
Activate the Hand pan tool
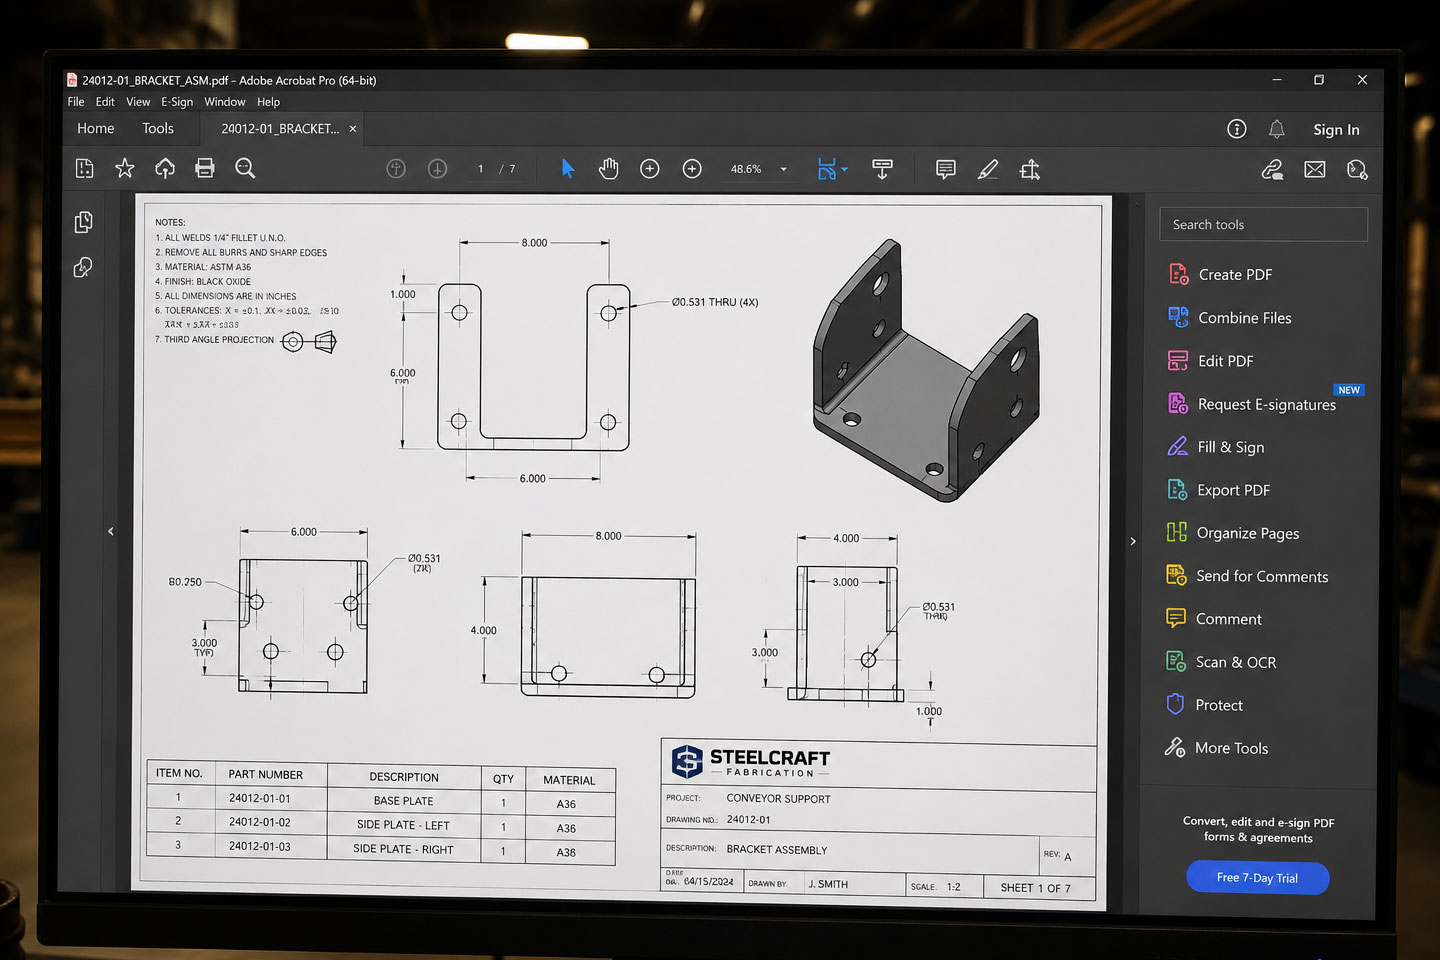(608, 169)
